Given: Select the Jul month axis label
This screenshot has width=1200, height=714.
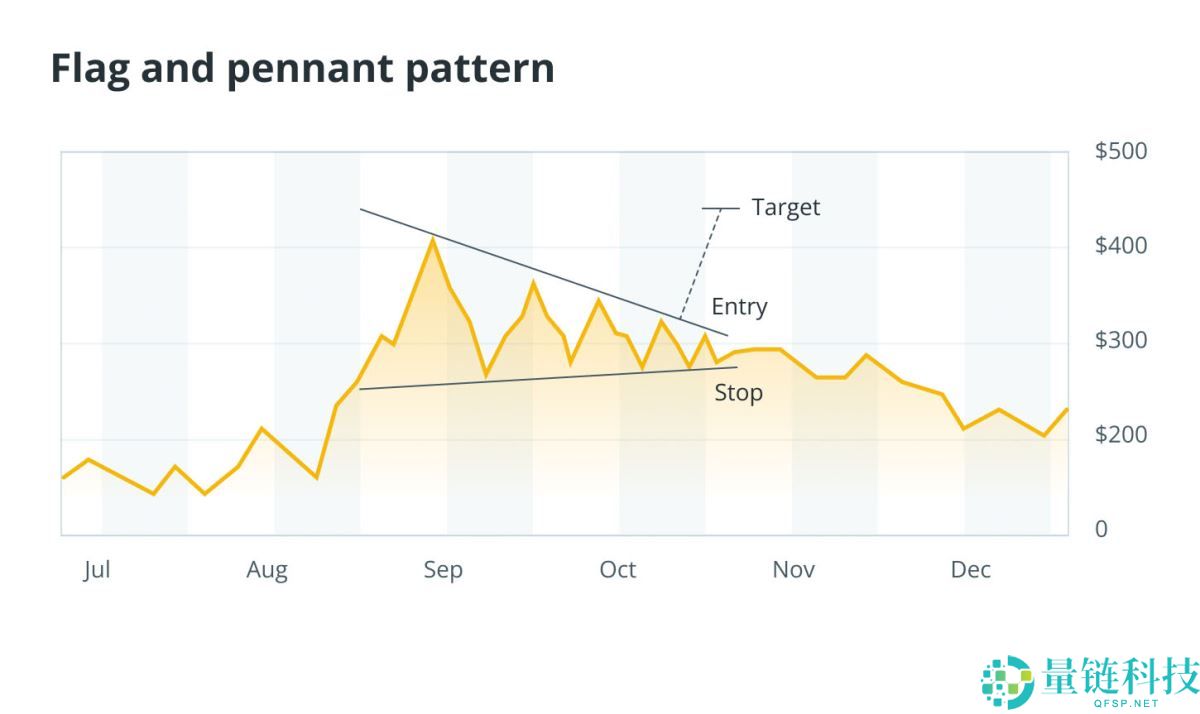Looking at the screenshot, I should (96, 570).
